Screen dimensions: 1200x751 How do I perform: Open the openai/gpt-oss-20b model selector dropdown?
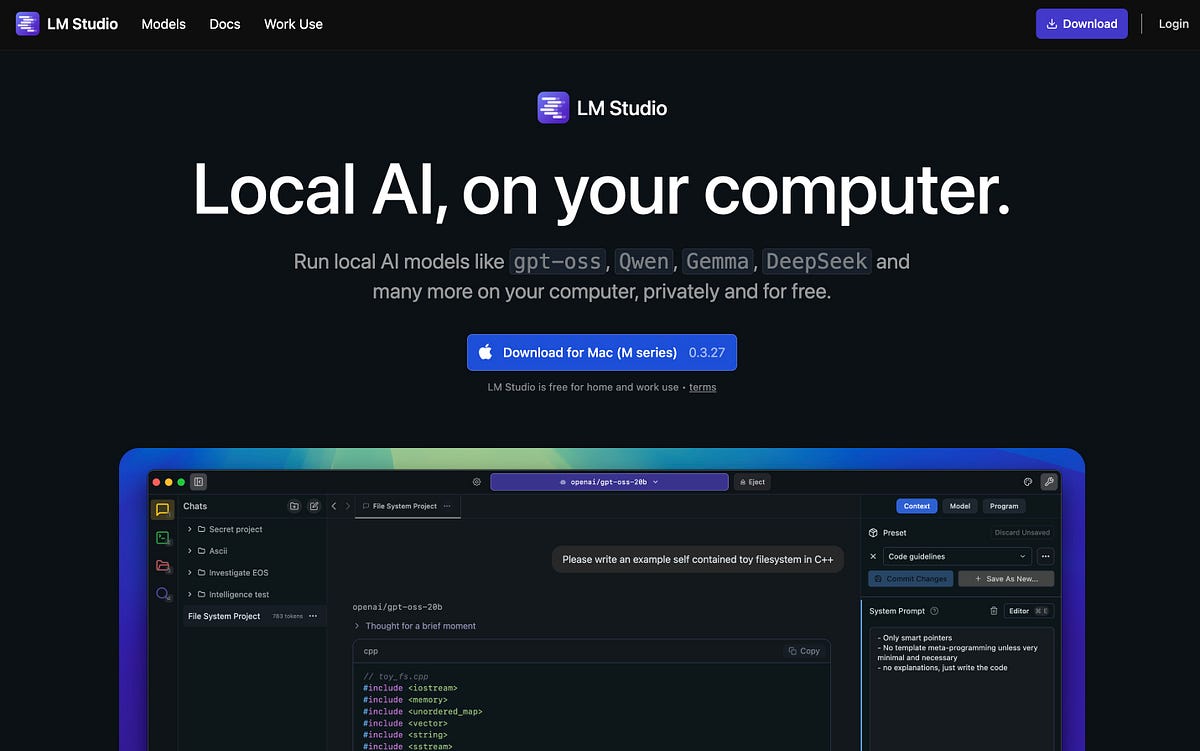click(608, 481)
